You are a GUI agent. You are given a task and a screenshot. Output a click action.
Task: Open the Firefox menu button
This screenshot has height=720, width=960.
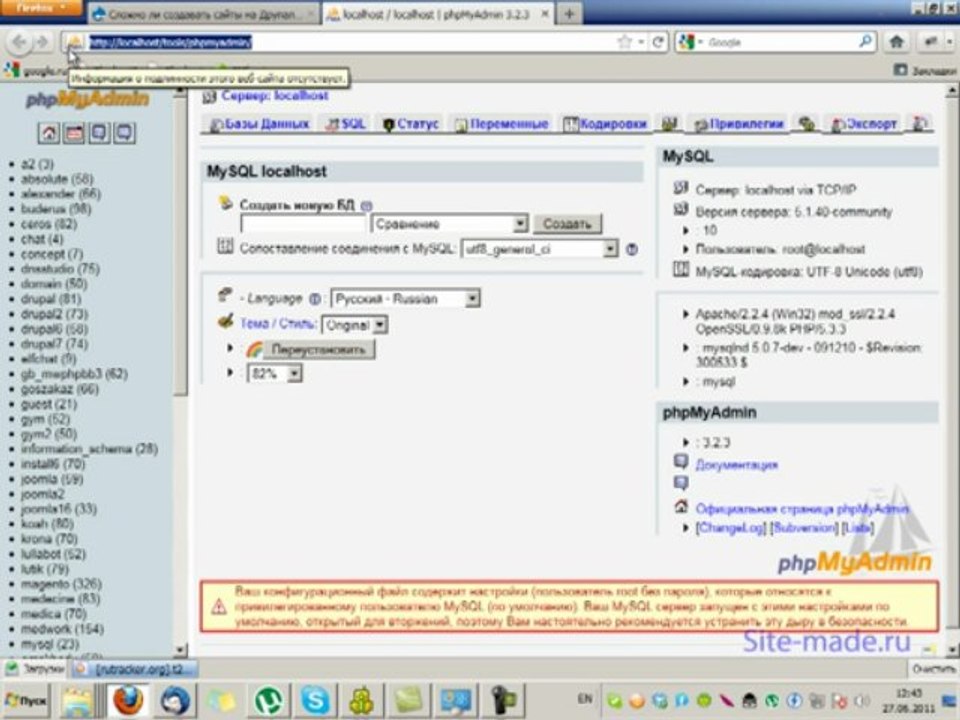[41, 7]
